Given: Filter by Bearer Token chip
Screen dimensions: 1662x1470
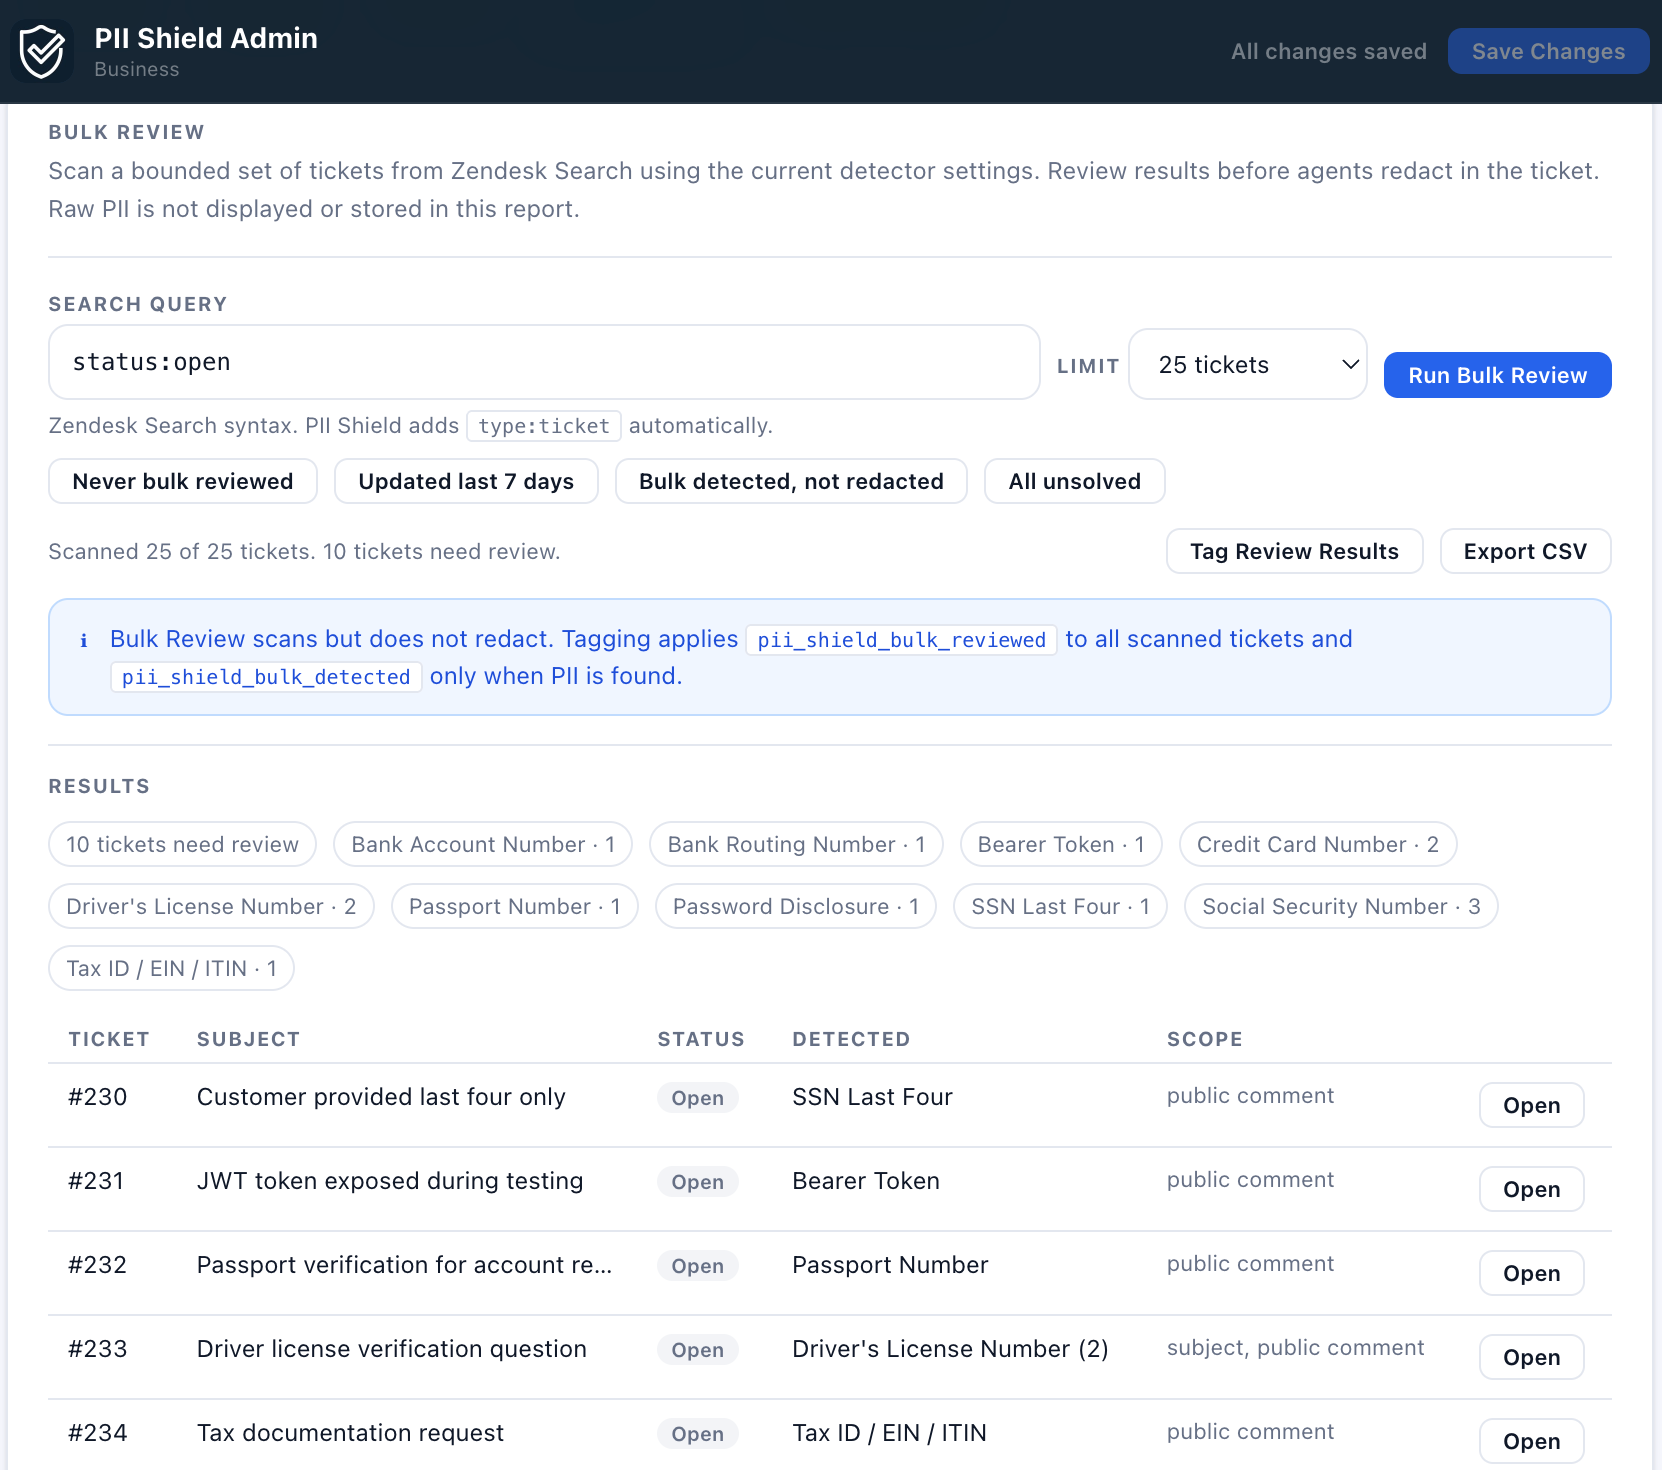Looking at the screenshot, I should [1061, 844].
